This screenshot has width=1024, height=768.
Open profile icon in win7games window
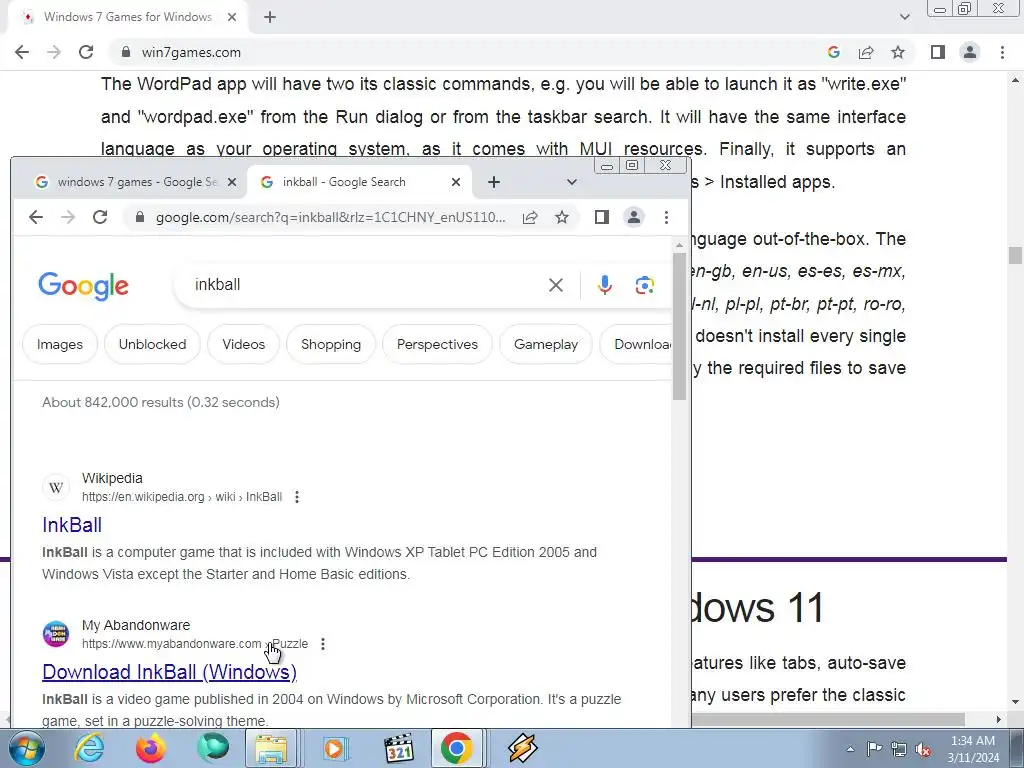point(970,52)
